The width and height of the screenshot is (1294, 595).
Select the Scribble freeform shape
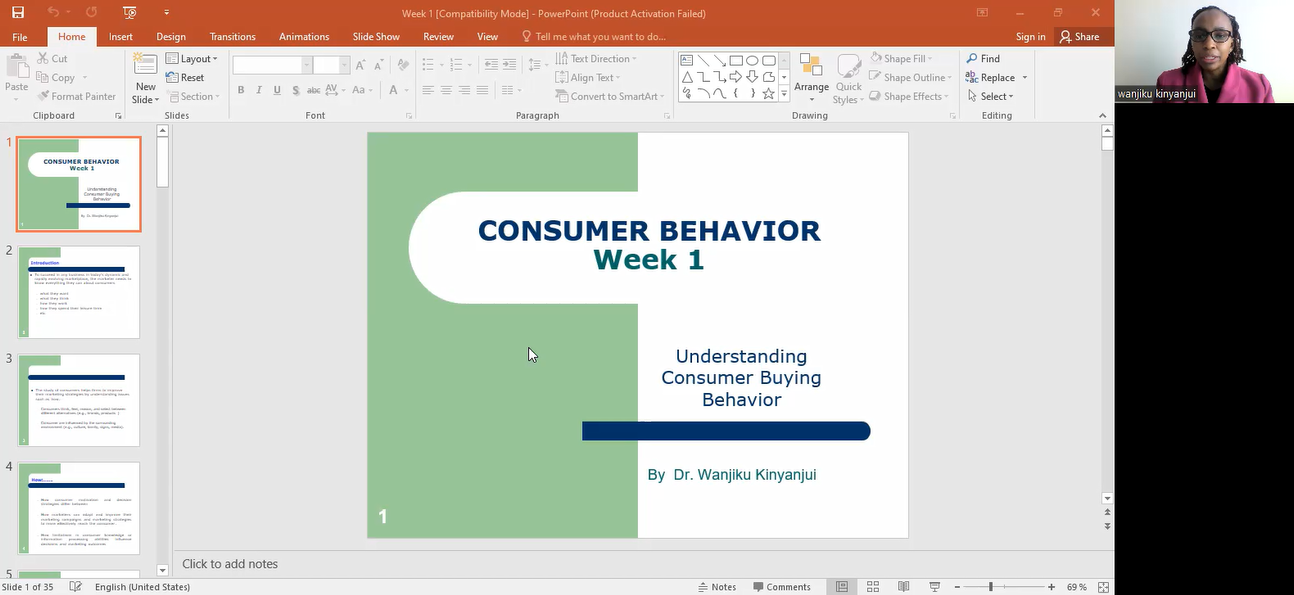(687, 94)
